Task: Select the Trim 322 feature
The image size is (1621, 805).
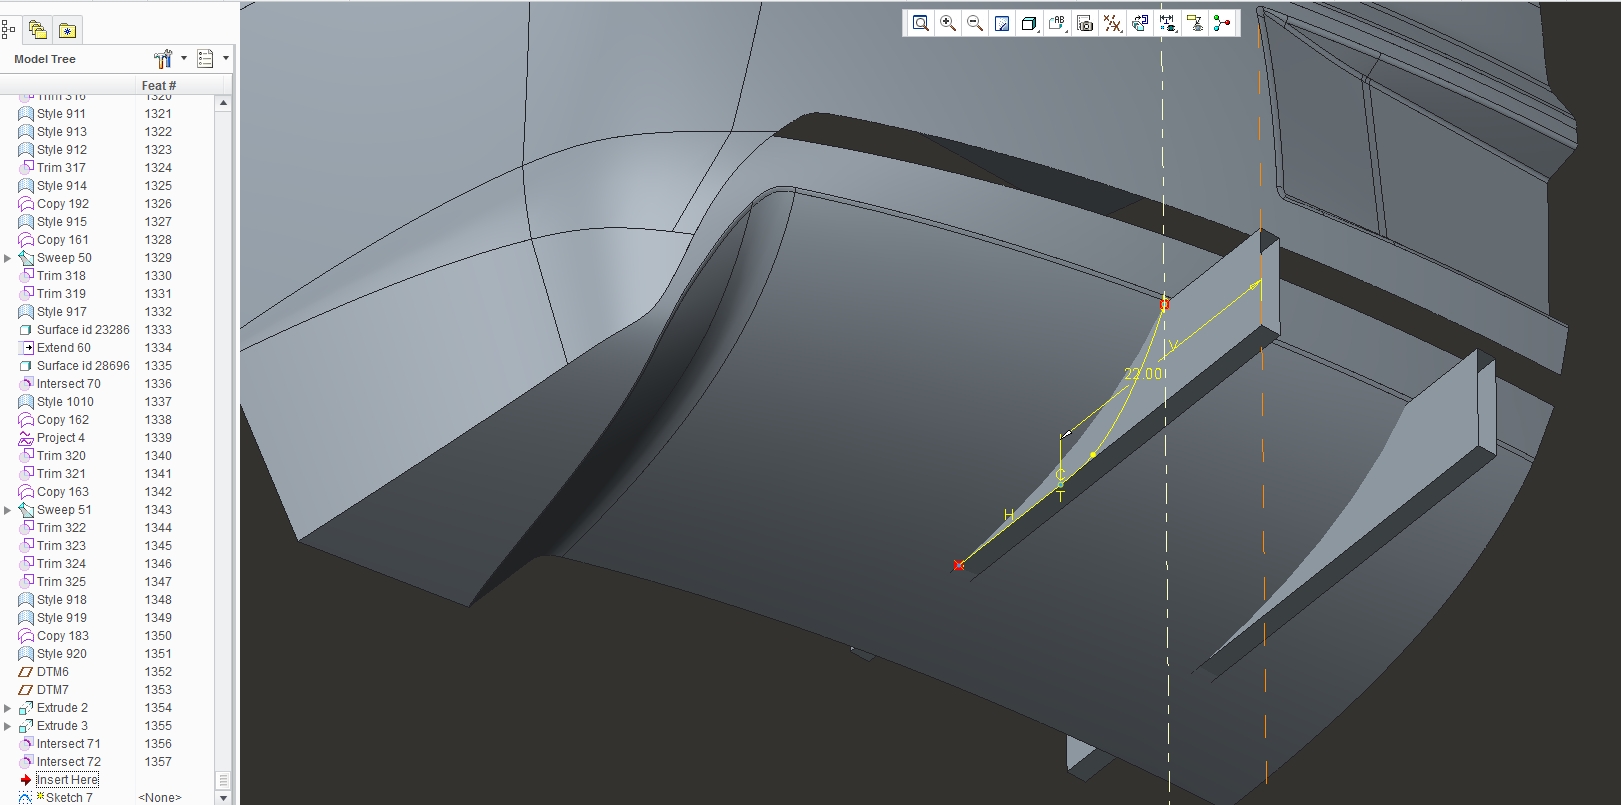Action: pos(61,528)
